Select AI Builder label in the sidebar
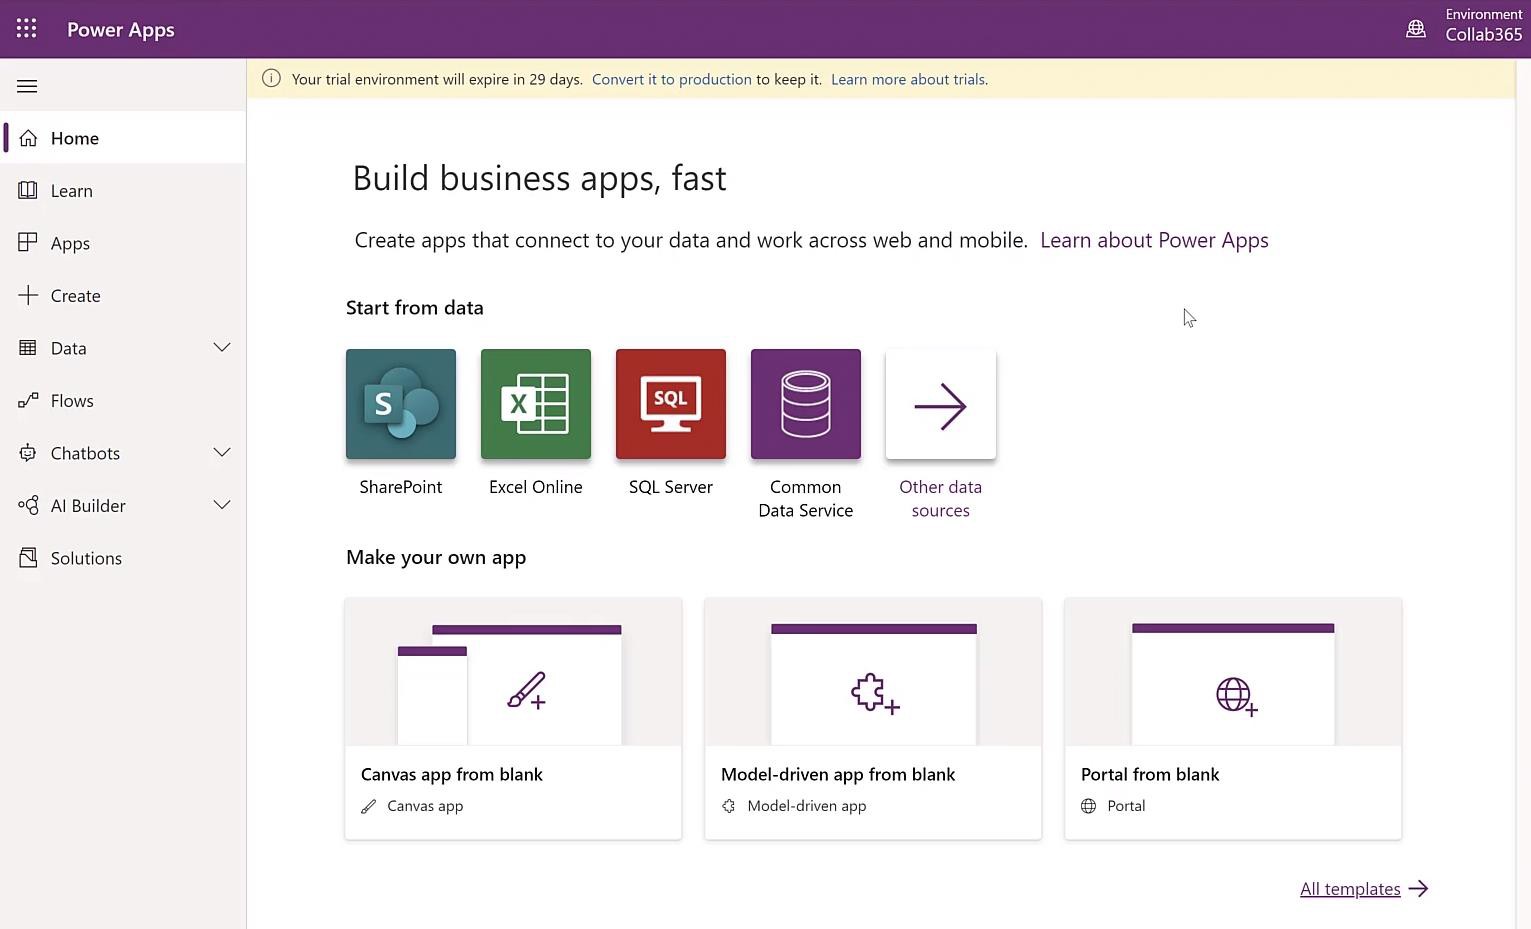 click(88, 506)
